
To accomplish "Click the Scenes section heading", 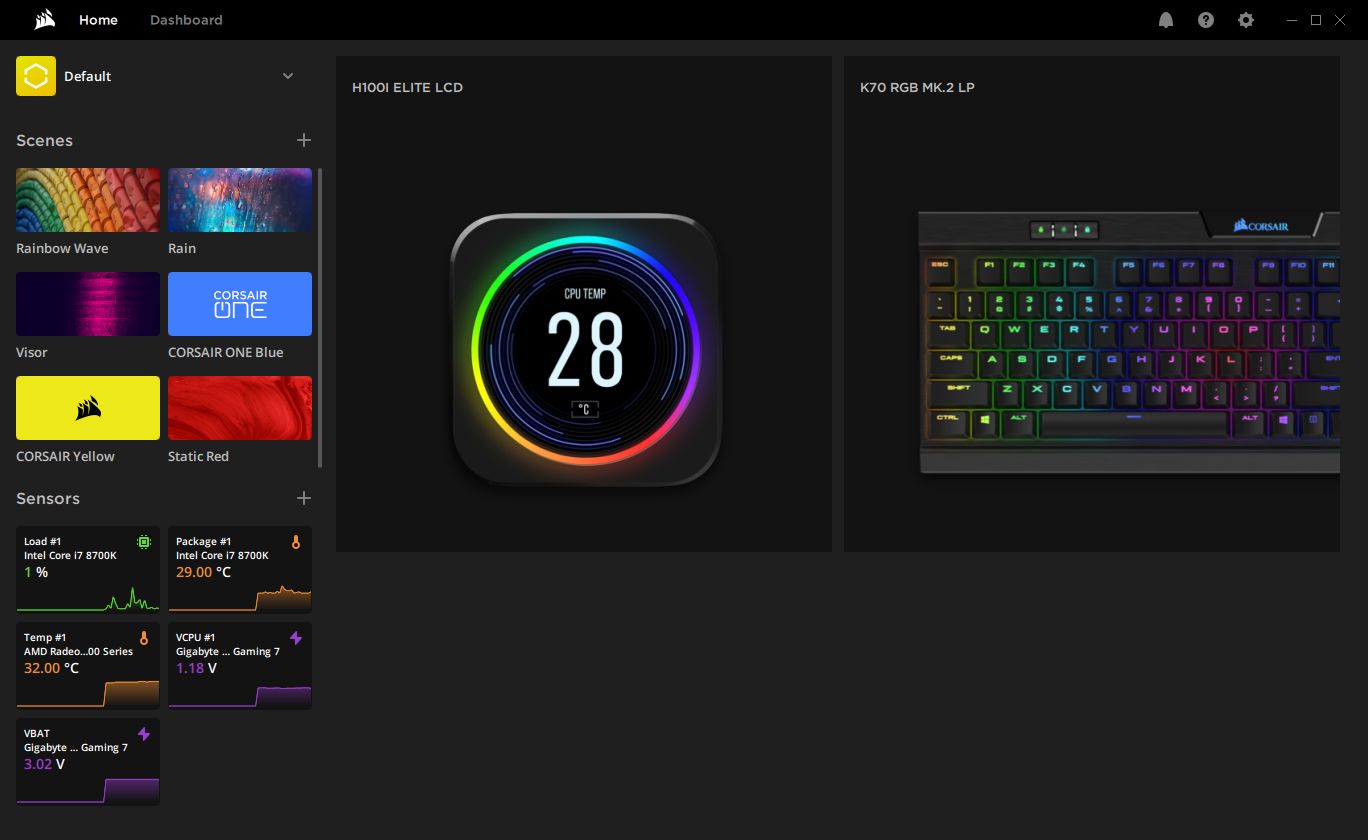I will point(44,140).
